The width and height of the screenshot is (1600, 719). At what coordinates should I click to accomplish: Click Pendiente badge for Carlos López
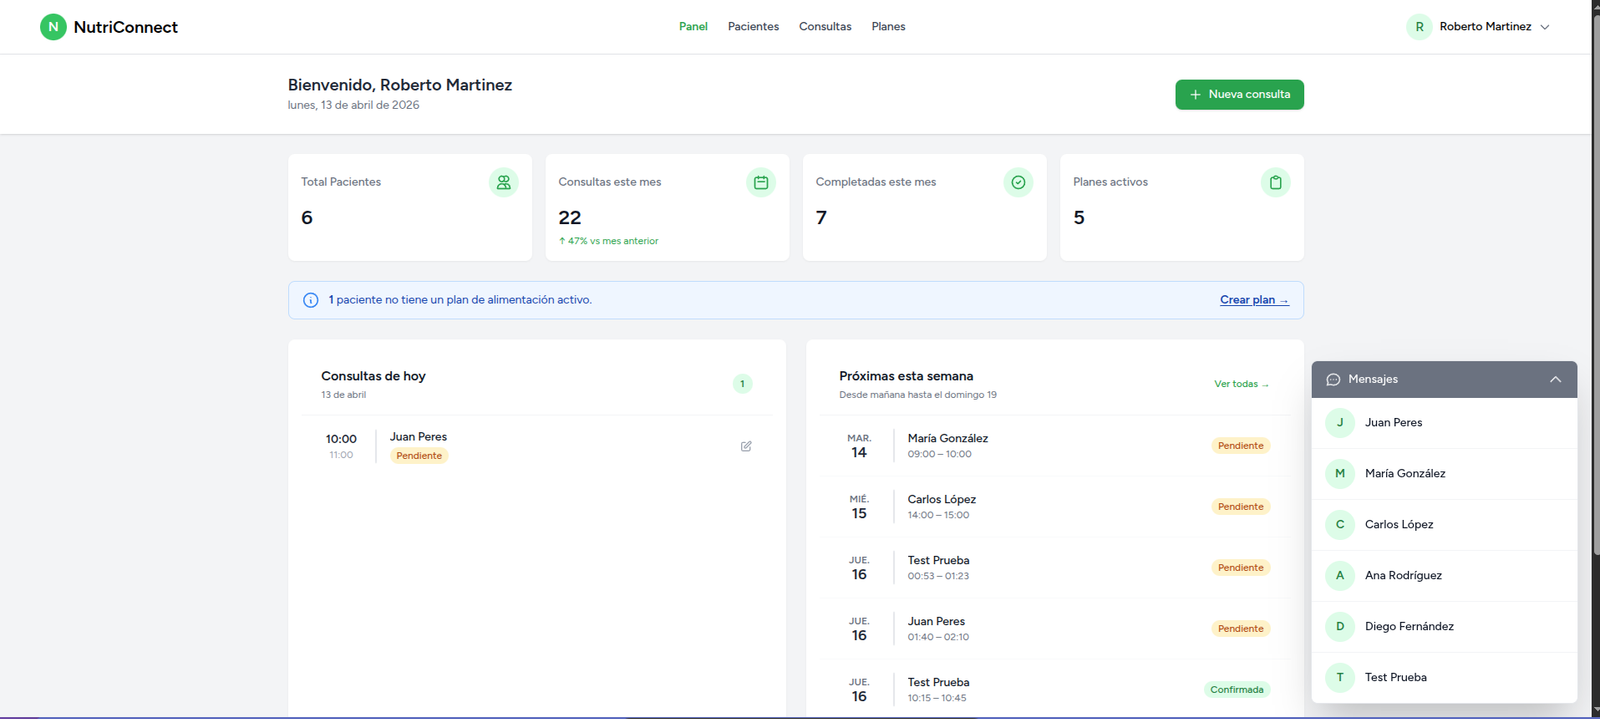click(x=1241, y=507)
